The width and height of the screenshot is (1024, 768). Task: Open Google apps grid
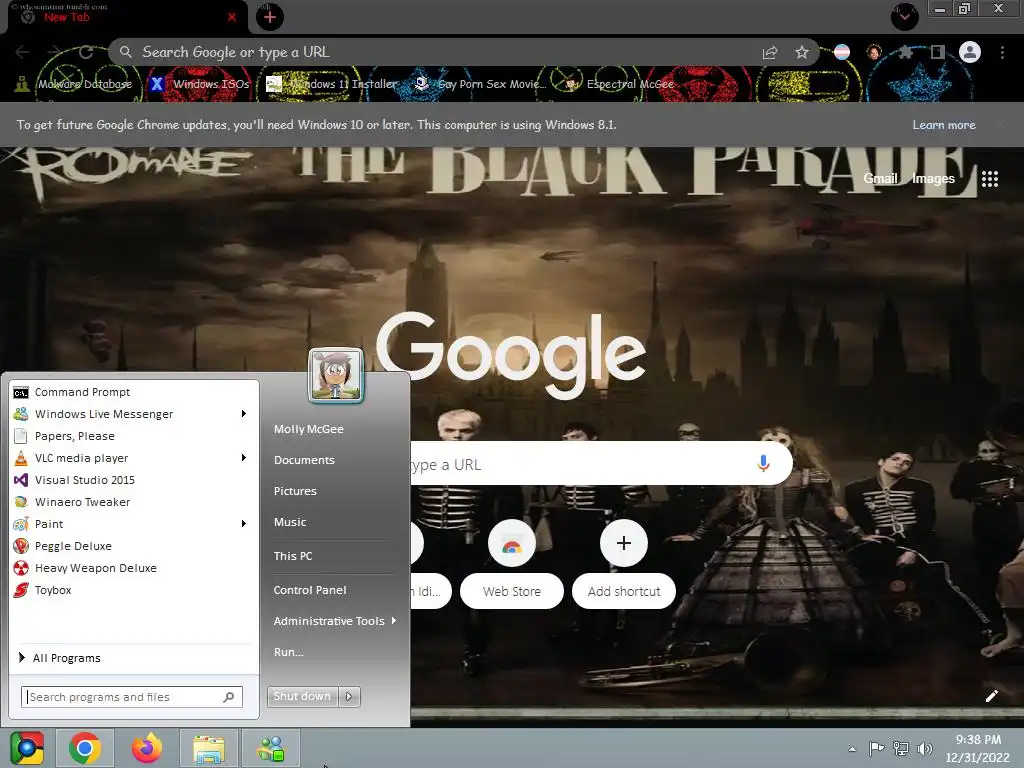point(990,179)
